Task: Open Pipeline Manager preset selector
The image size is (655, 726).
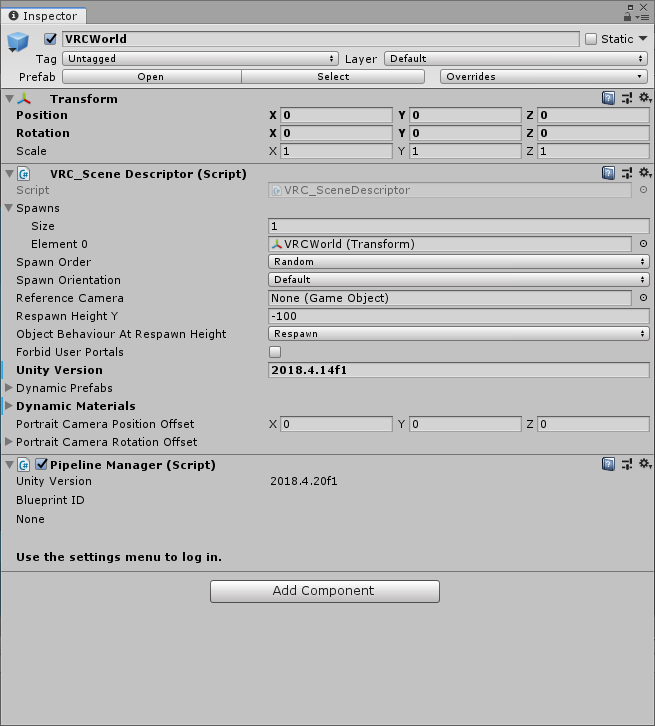Action: (627, 464)
